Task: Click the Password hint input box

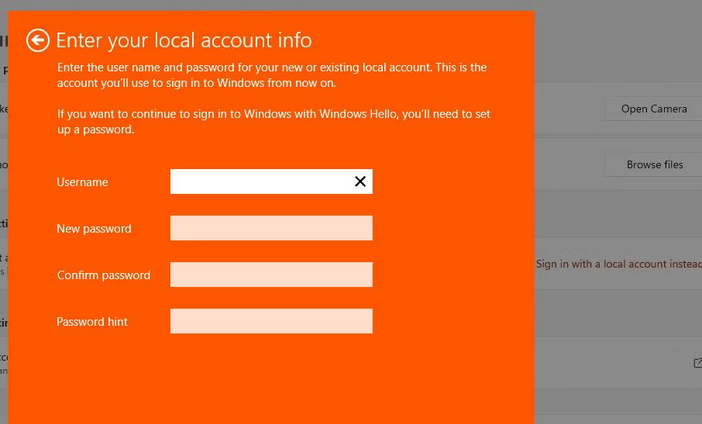Action: pos(271,321)
